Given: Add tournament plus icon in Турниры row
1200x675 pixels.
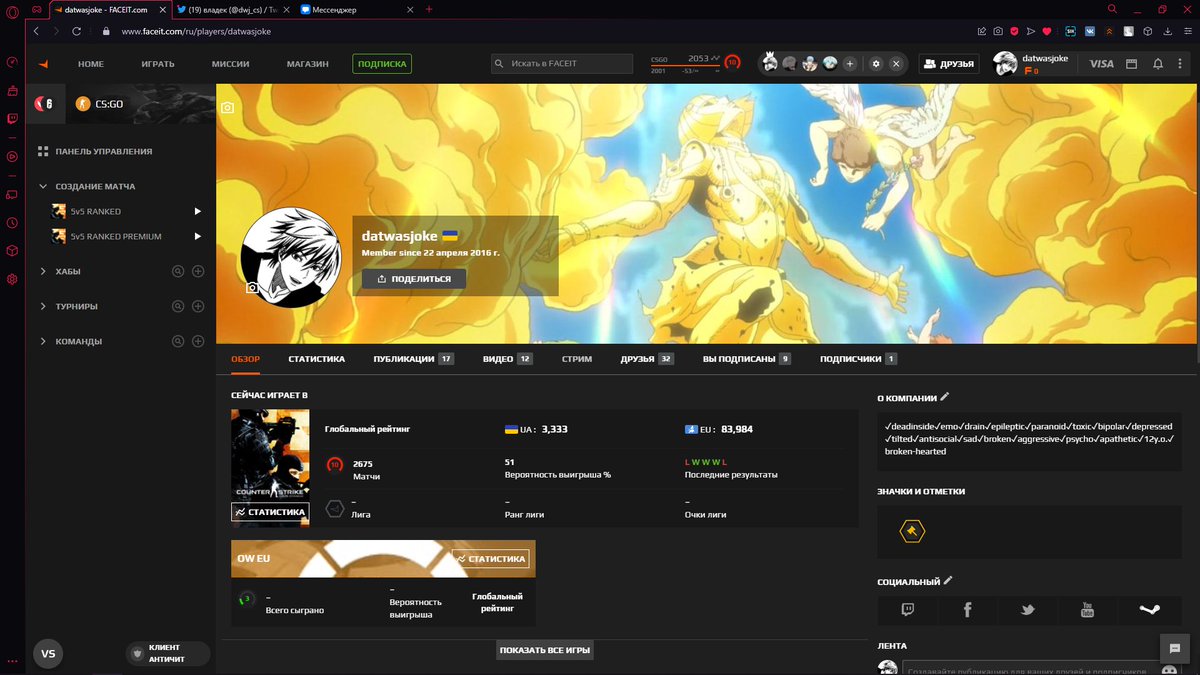Looking at the screenshot, I should (x=198, y=306).
